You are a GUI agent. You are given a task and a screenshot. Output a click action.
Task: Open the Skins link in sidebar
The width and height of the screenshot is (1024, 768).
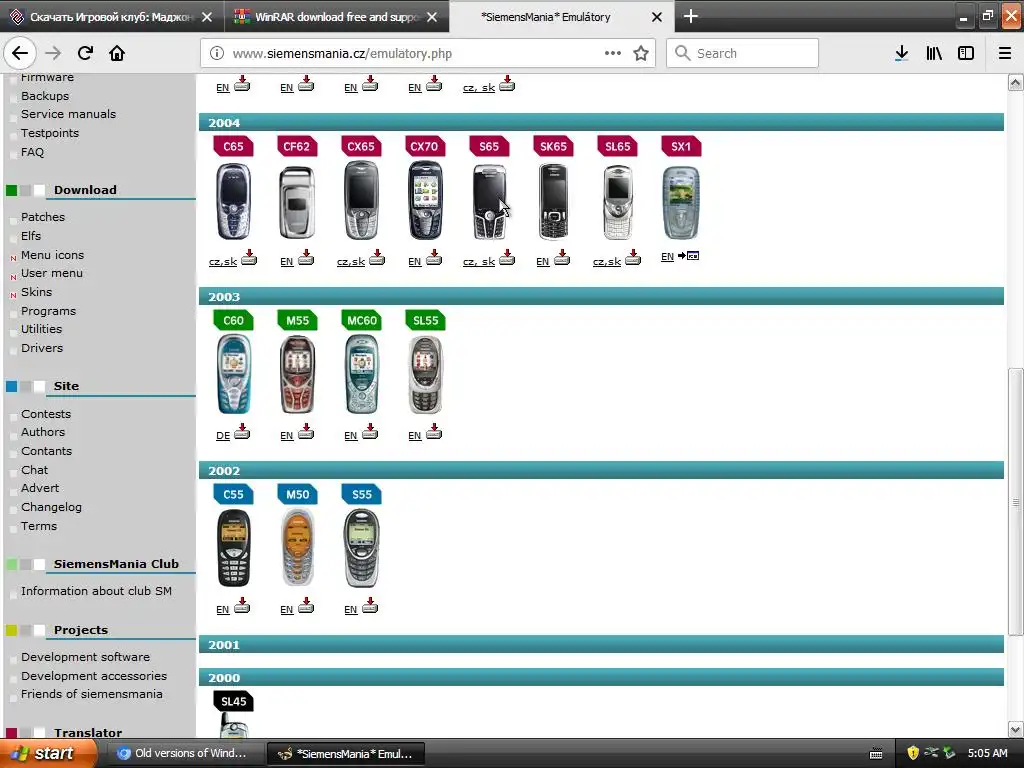click(x=36, y=292)
